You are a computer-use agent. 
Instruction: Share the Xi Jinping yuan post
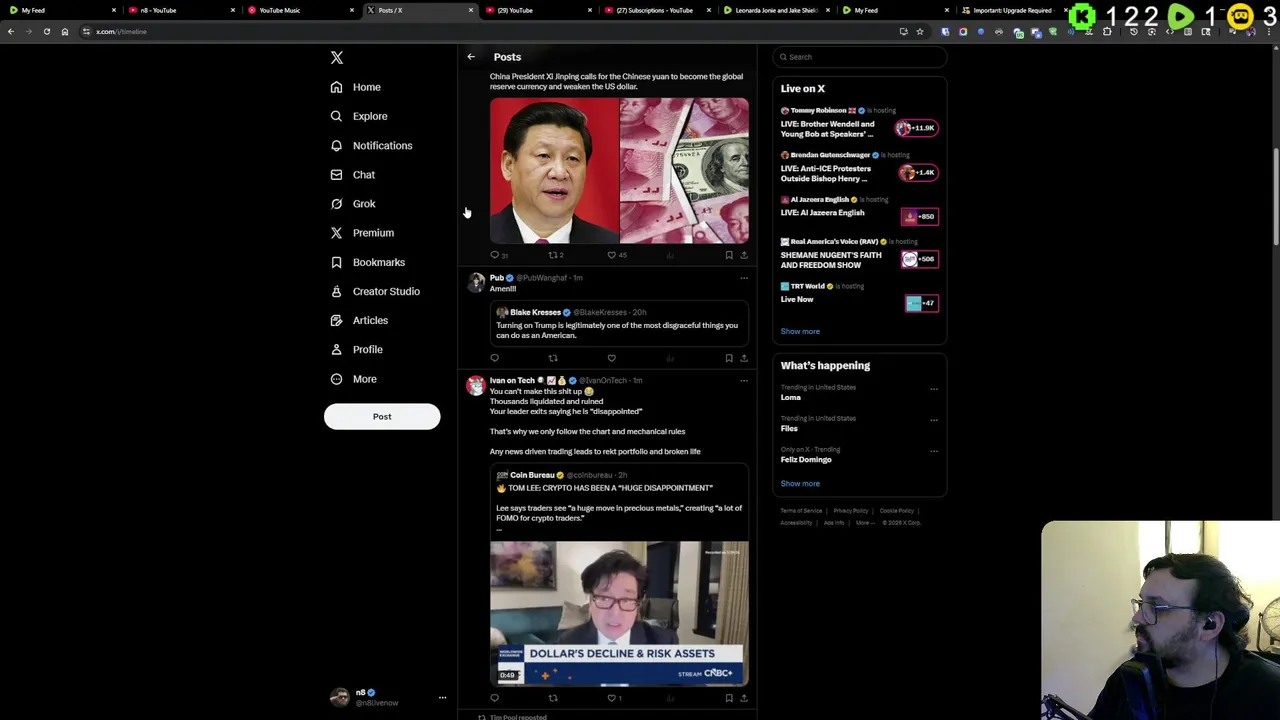point(743,255)
